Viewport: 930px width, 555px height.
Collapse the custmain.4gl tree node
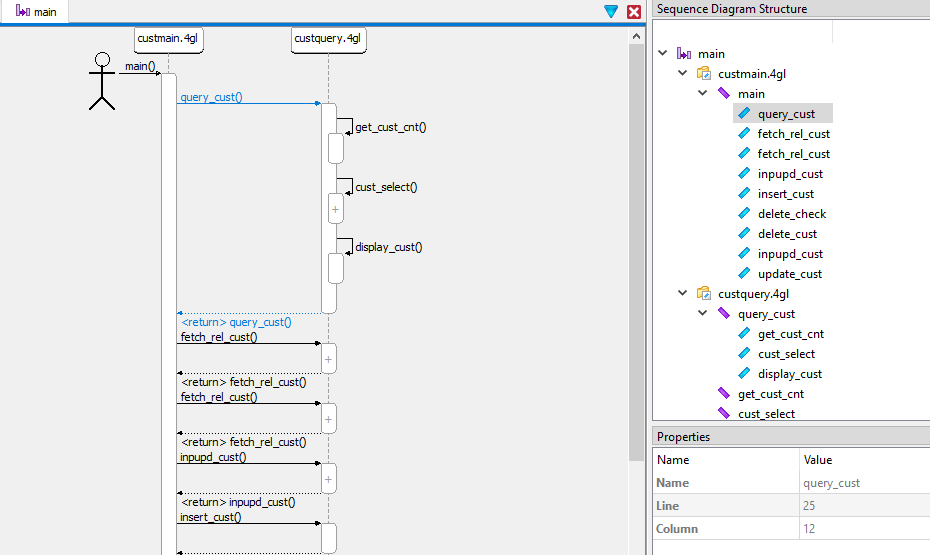(x=683, y=74)
